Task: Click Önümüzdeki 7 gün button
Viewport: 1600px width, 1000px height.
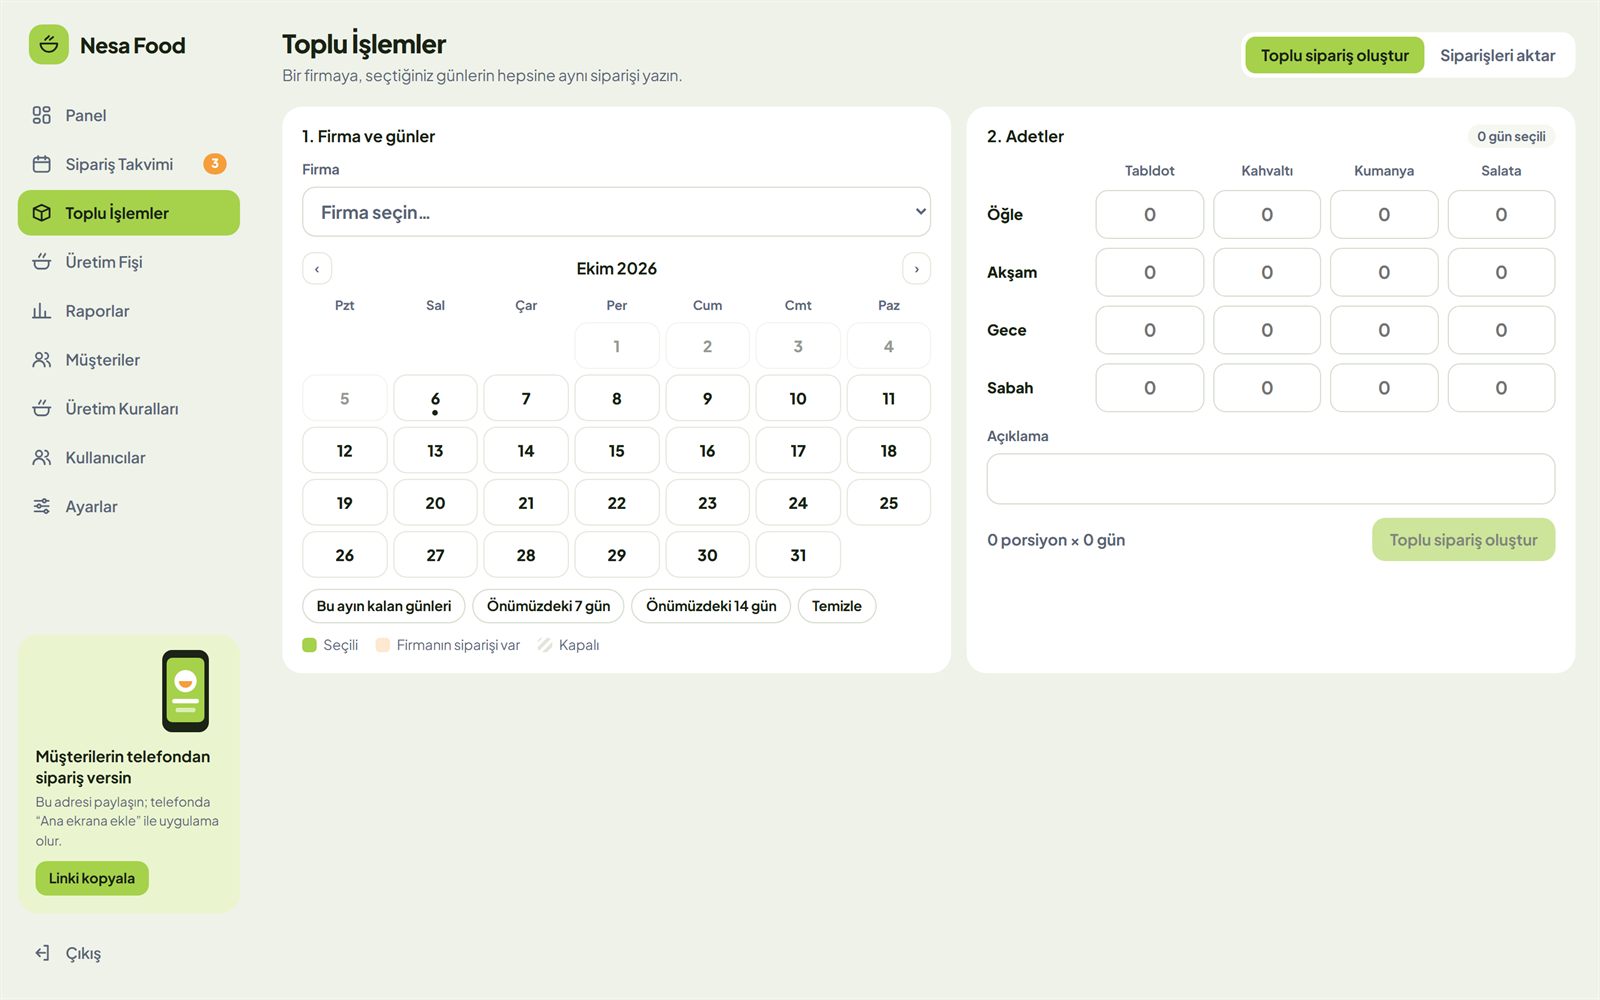Action: [548, 606]
